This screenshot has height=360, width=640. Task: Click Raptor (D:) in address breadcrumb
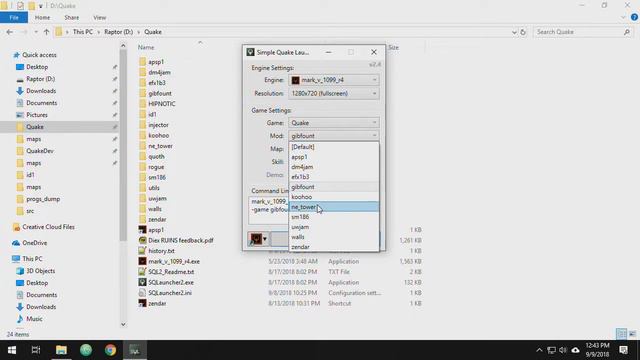pyautogui.click(x=118, y=32)
